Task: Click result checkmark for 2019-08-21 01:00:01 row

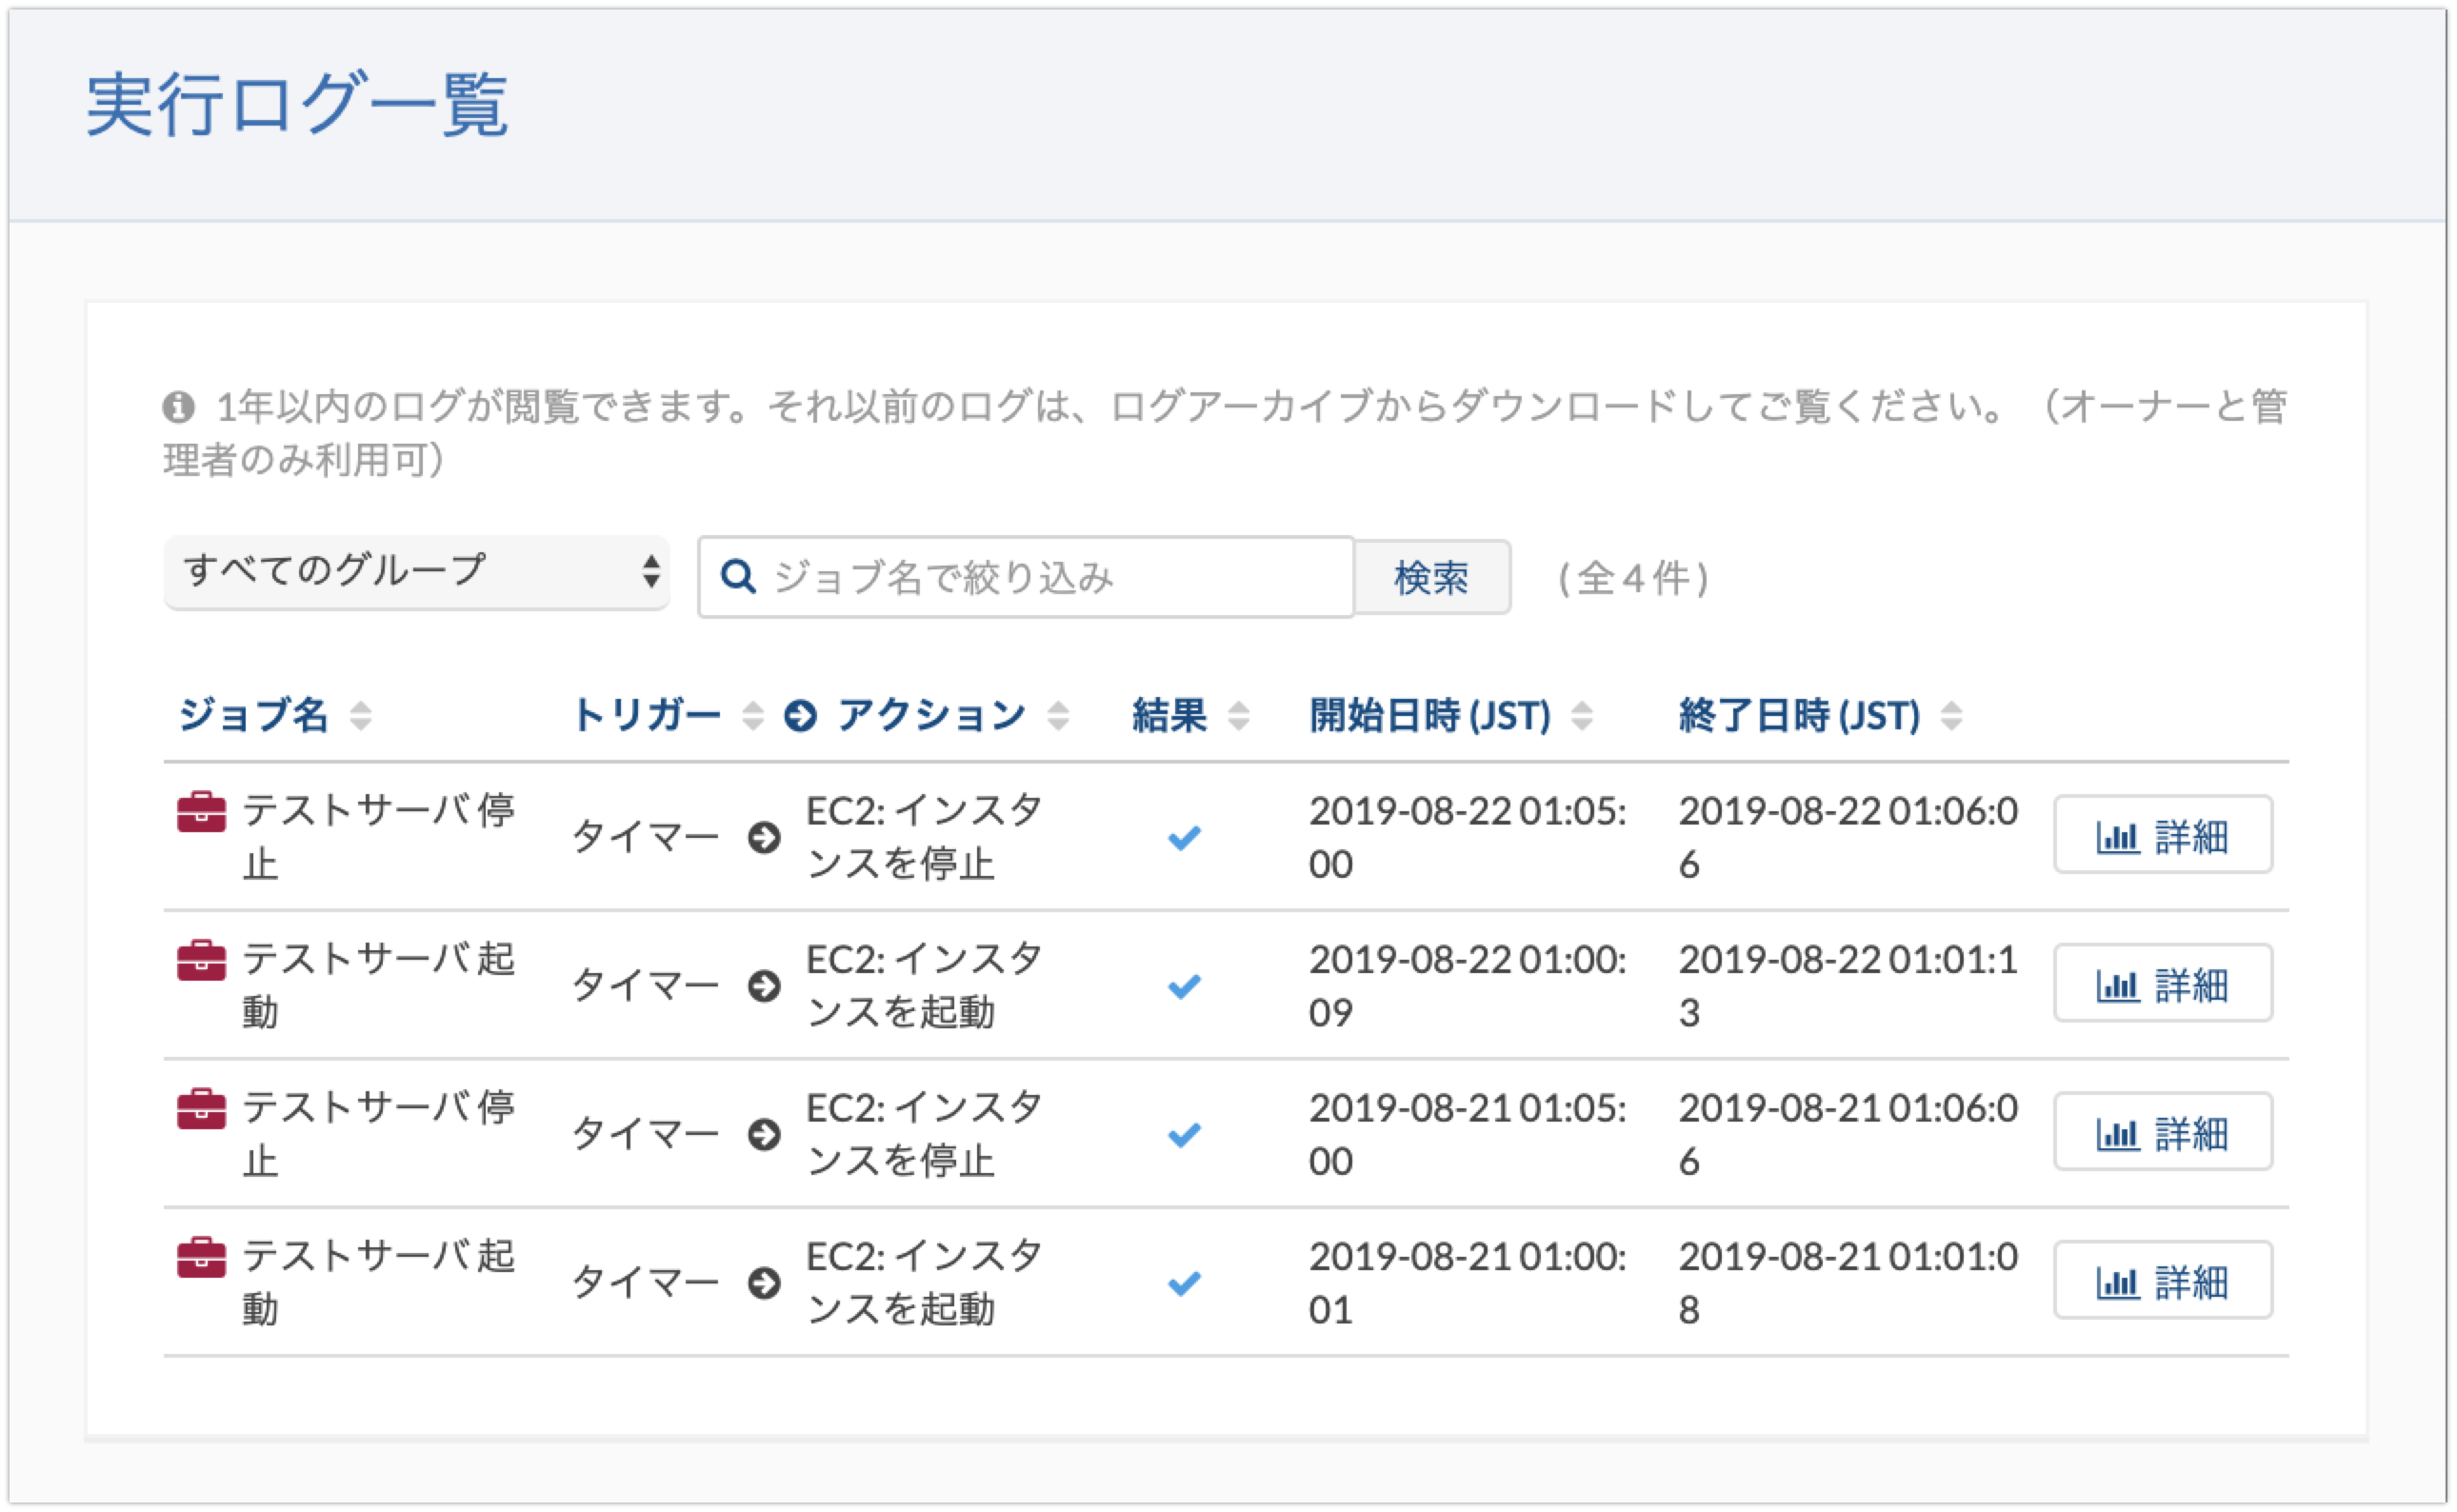Action: pyautogui.click(x=1184, y=1283)
